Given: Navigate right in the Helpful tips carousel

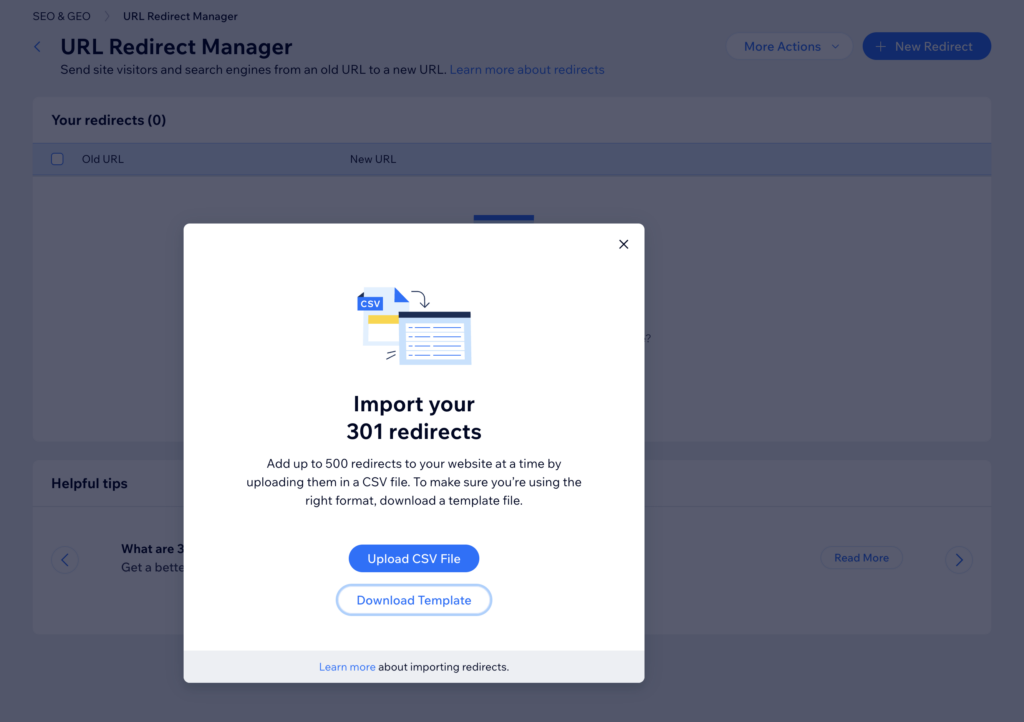Looking at the screenshot, I should [959, 559].
